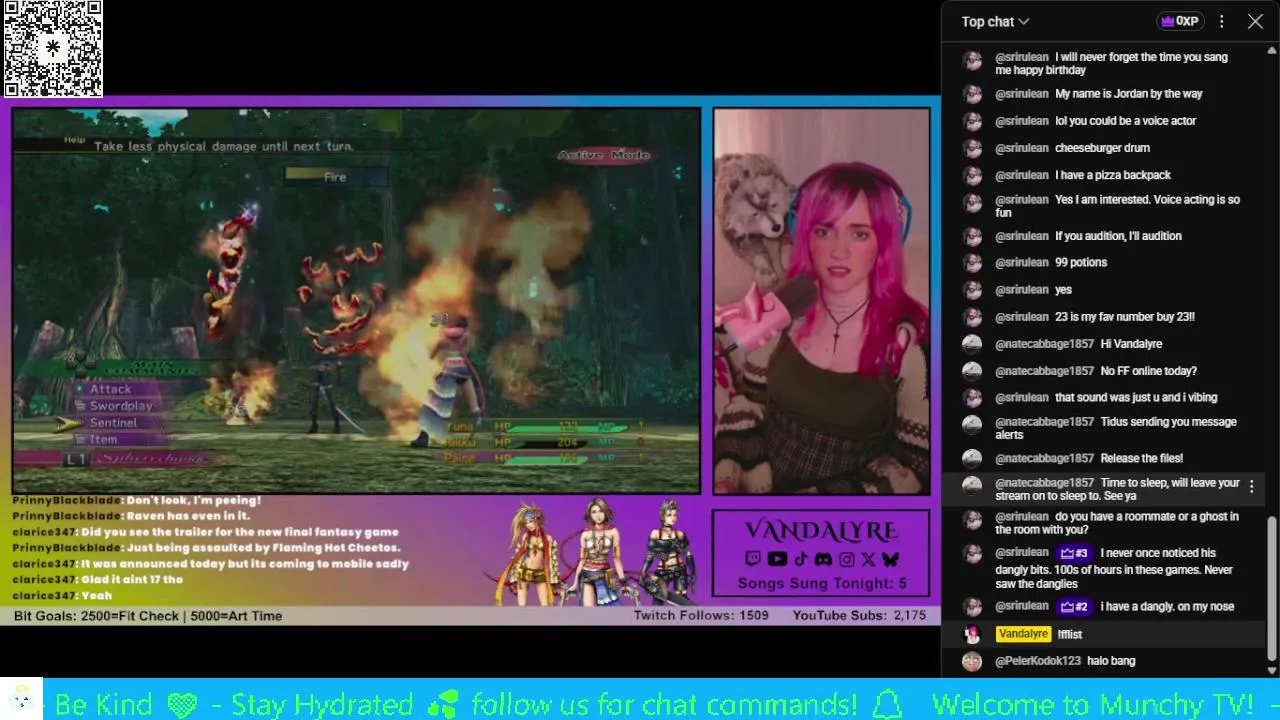Click the #3 crown rank badge in chat
Screen dimensions: 1280x720
[x=1074, y=553]
